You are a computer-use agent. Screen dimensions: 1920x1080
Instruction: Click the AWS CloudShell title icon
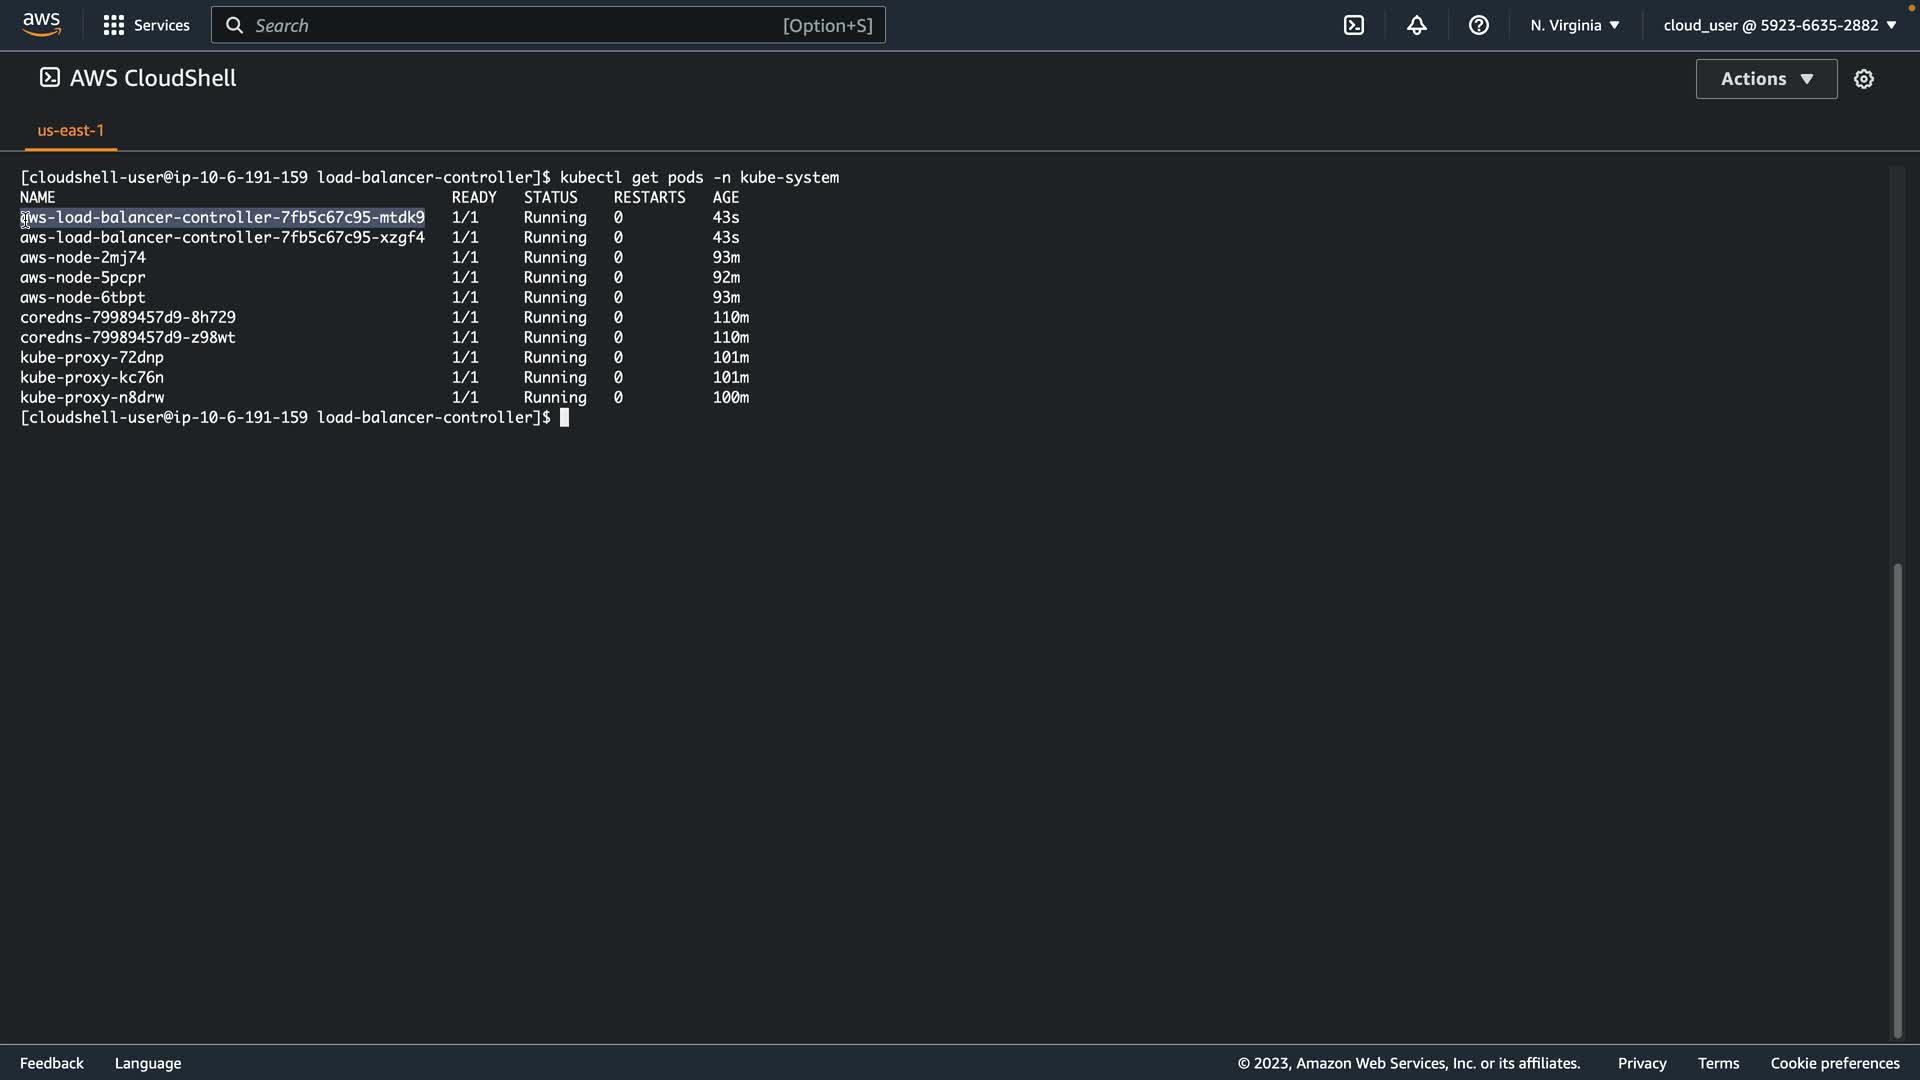[49, 78]
